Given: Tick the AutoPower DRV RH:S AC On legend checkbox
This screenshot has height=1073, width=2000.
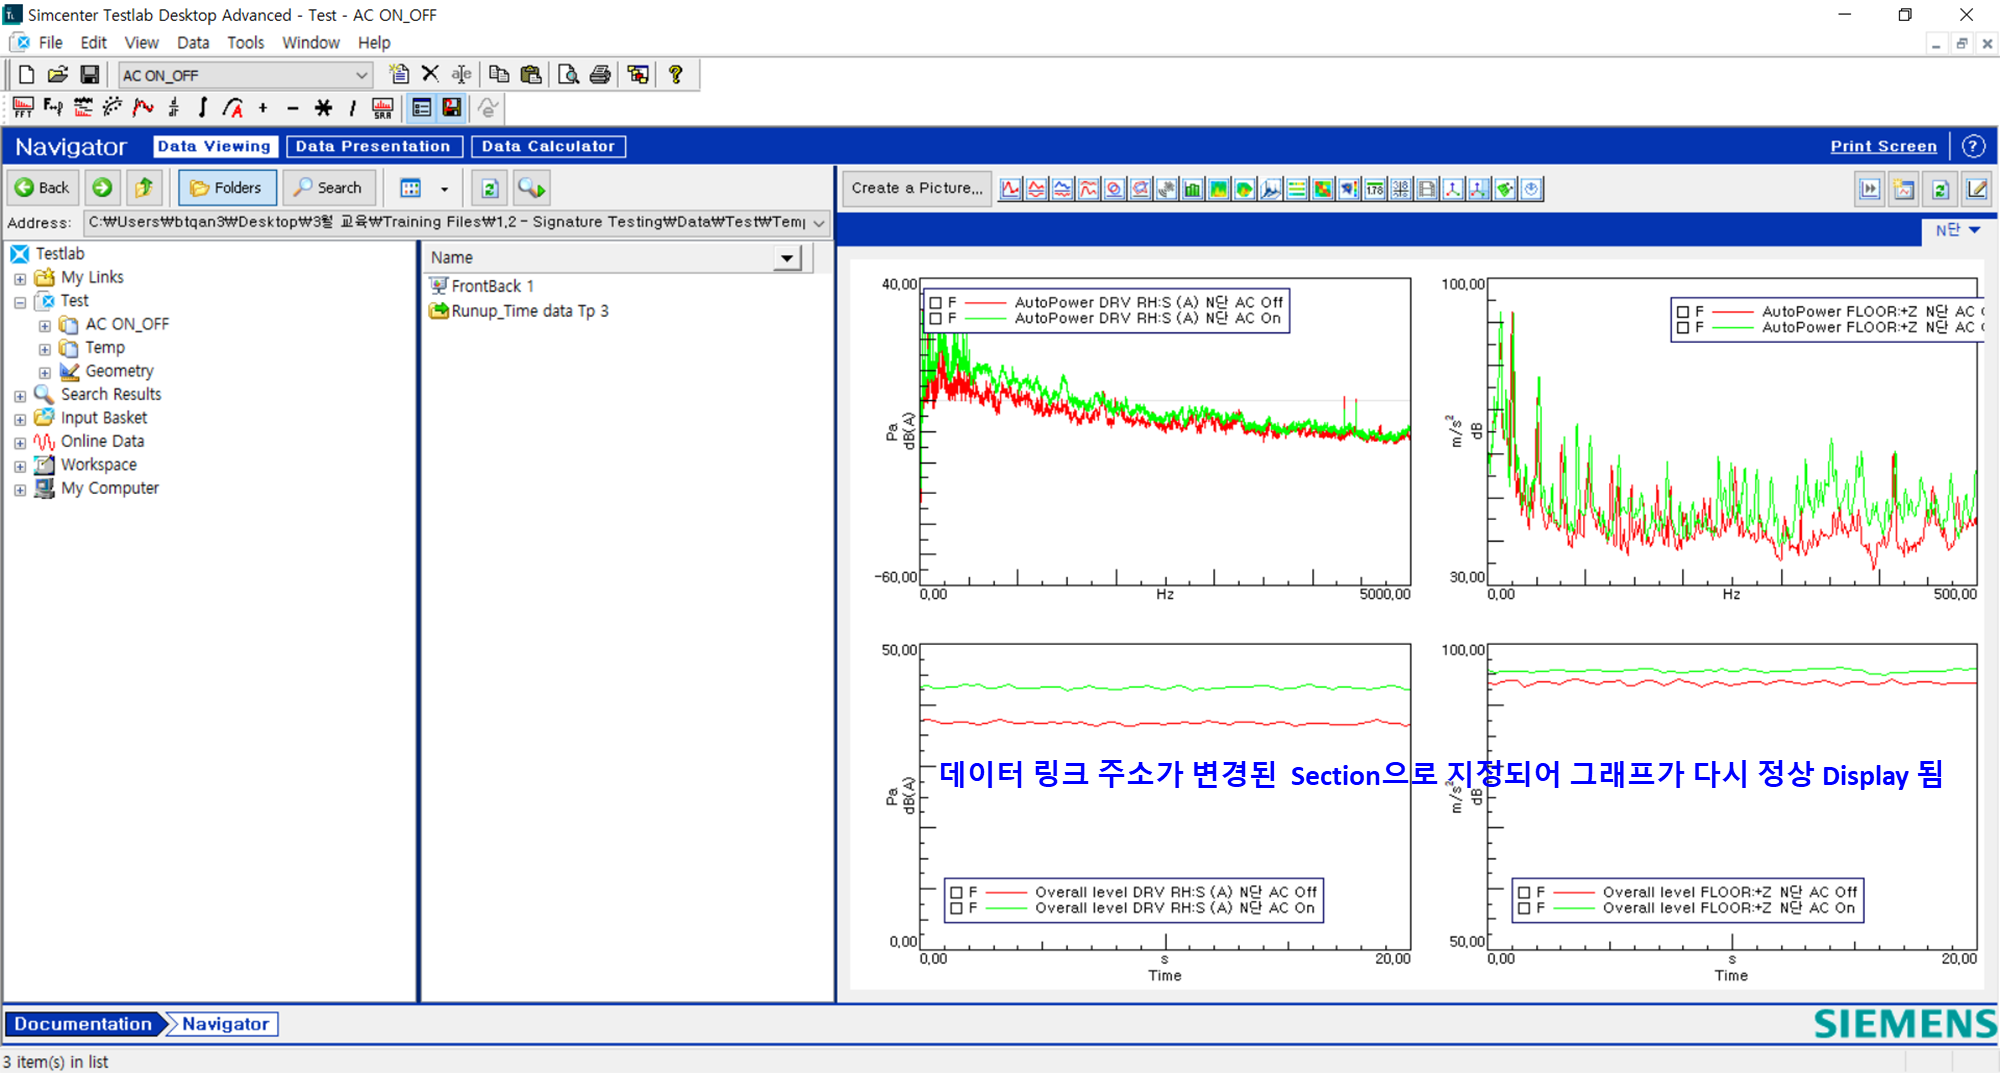Looking at the screenshot, I should (x=936, y=318).
